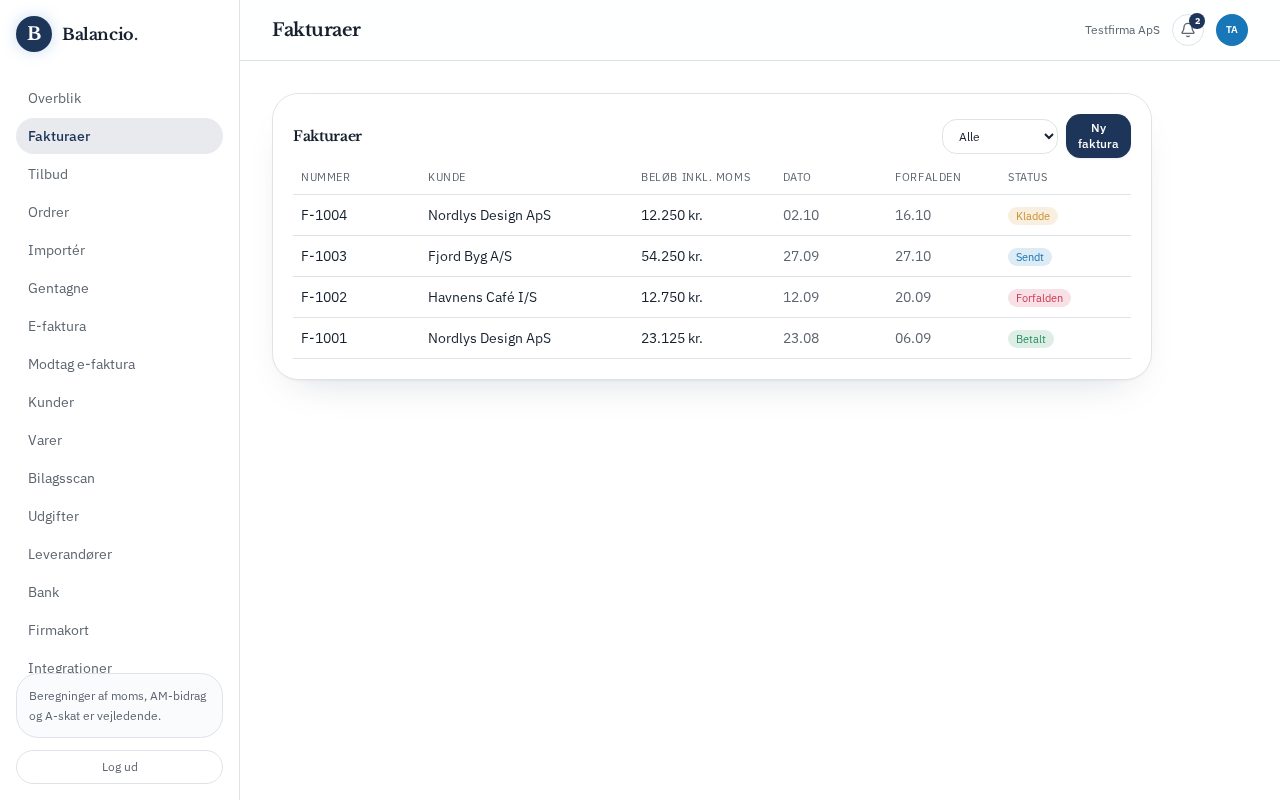This screenshot has width=1280, height=800.
Task: Open the E-faktura section
Action: click(x=119, y=326)
